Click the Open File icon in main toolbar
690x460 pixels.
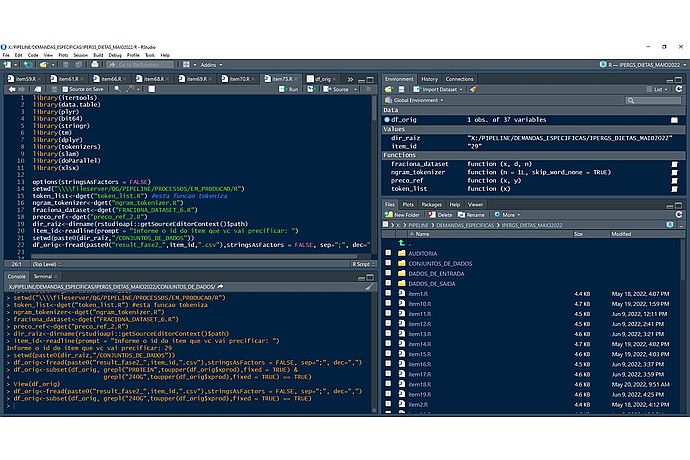[x=43, y=65]
